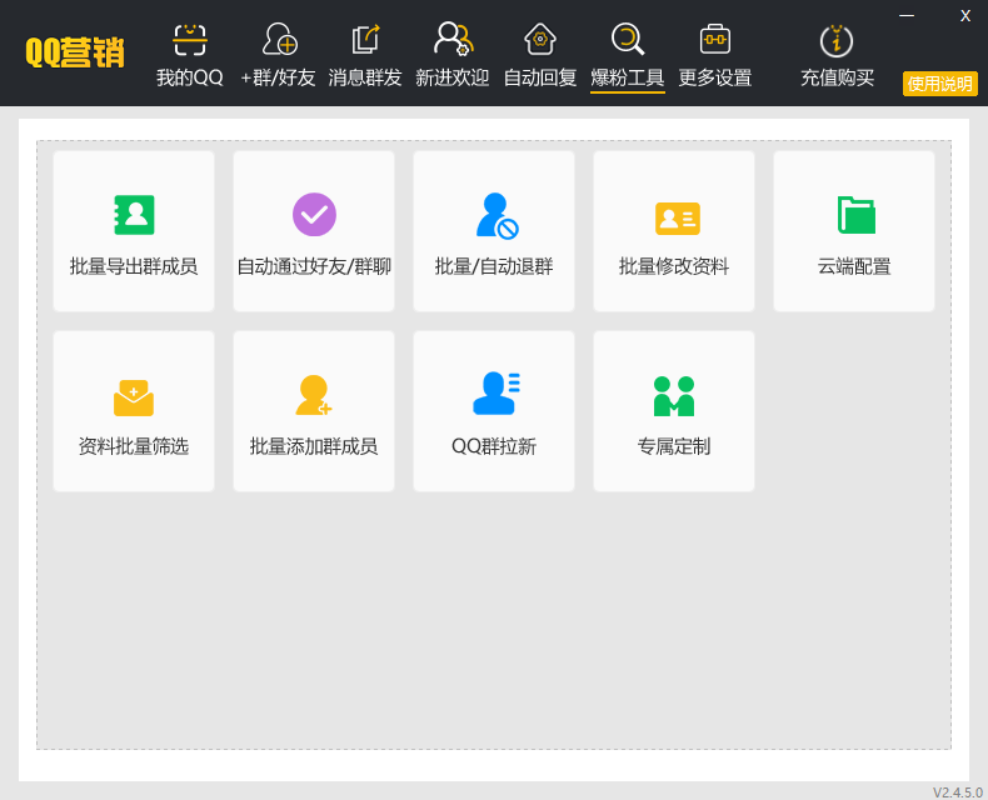The width and height of the screenshot is (988, 800).
Task: Open 批量修改资料 label
Action: pyautogui.click(x=674, y=266)
